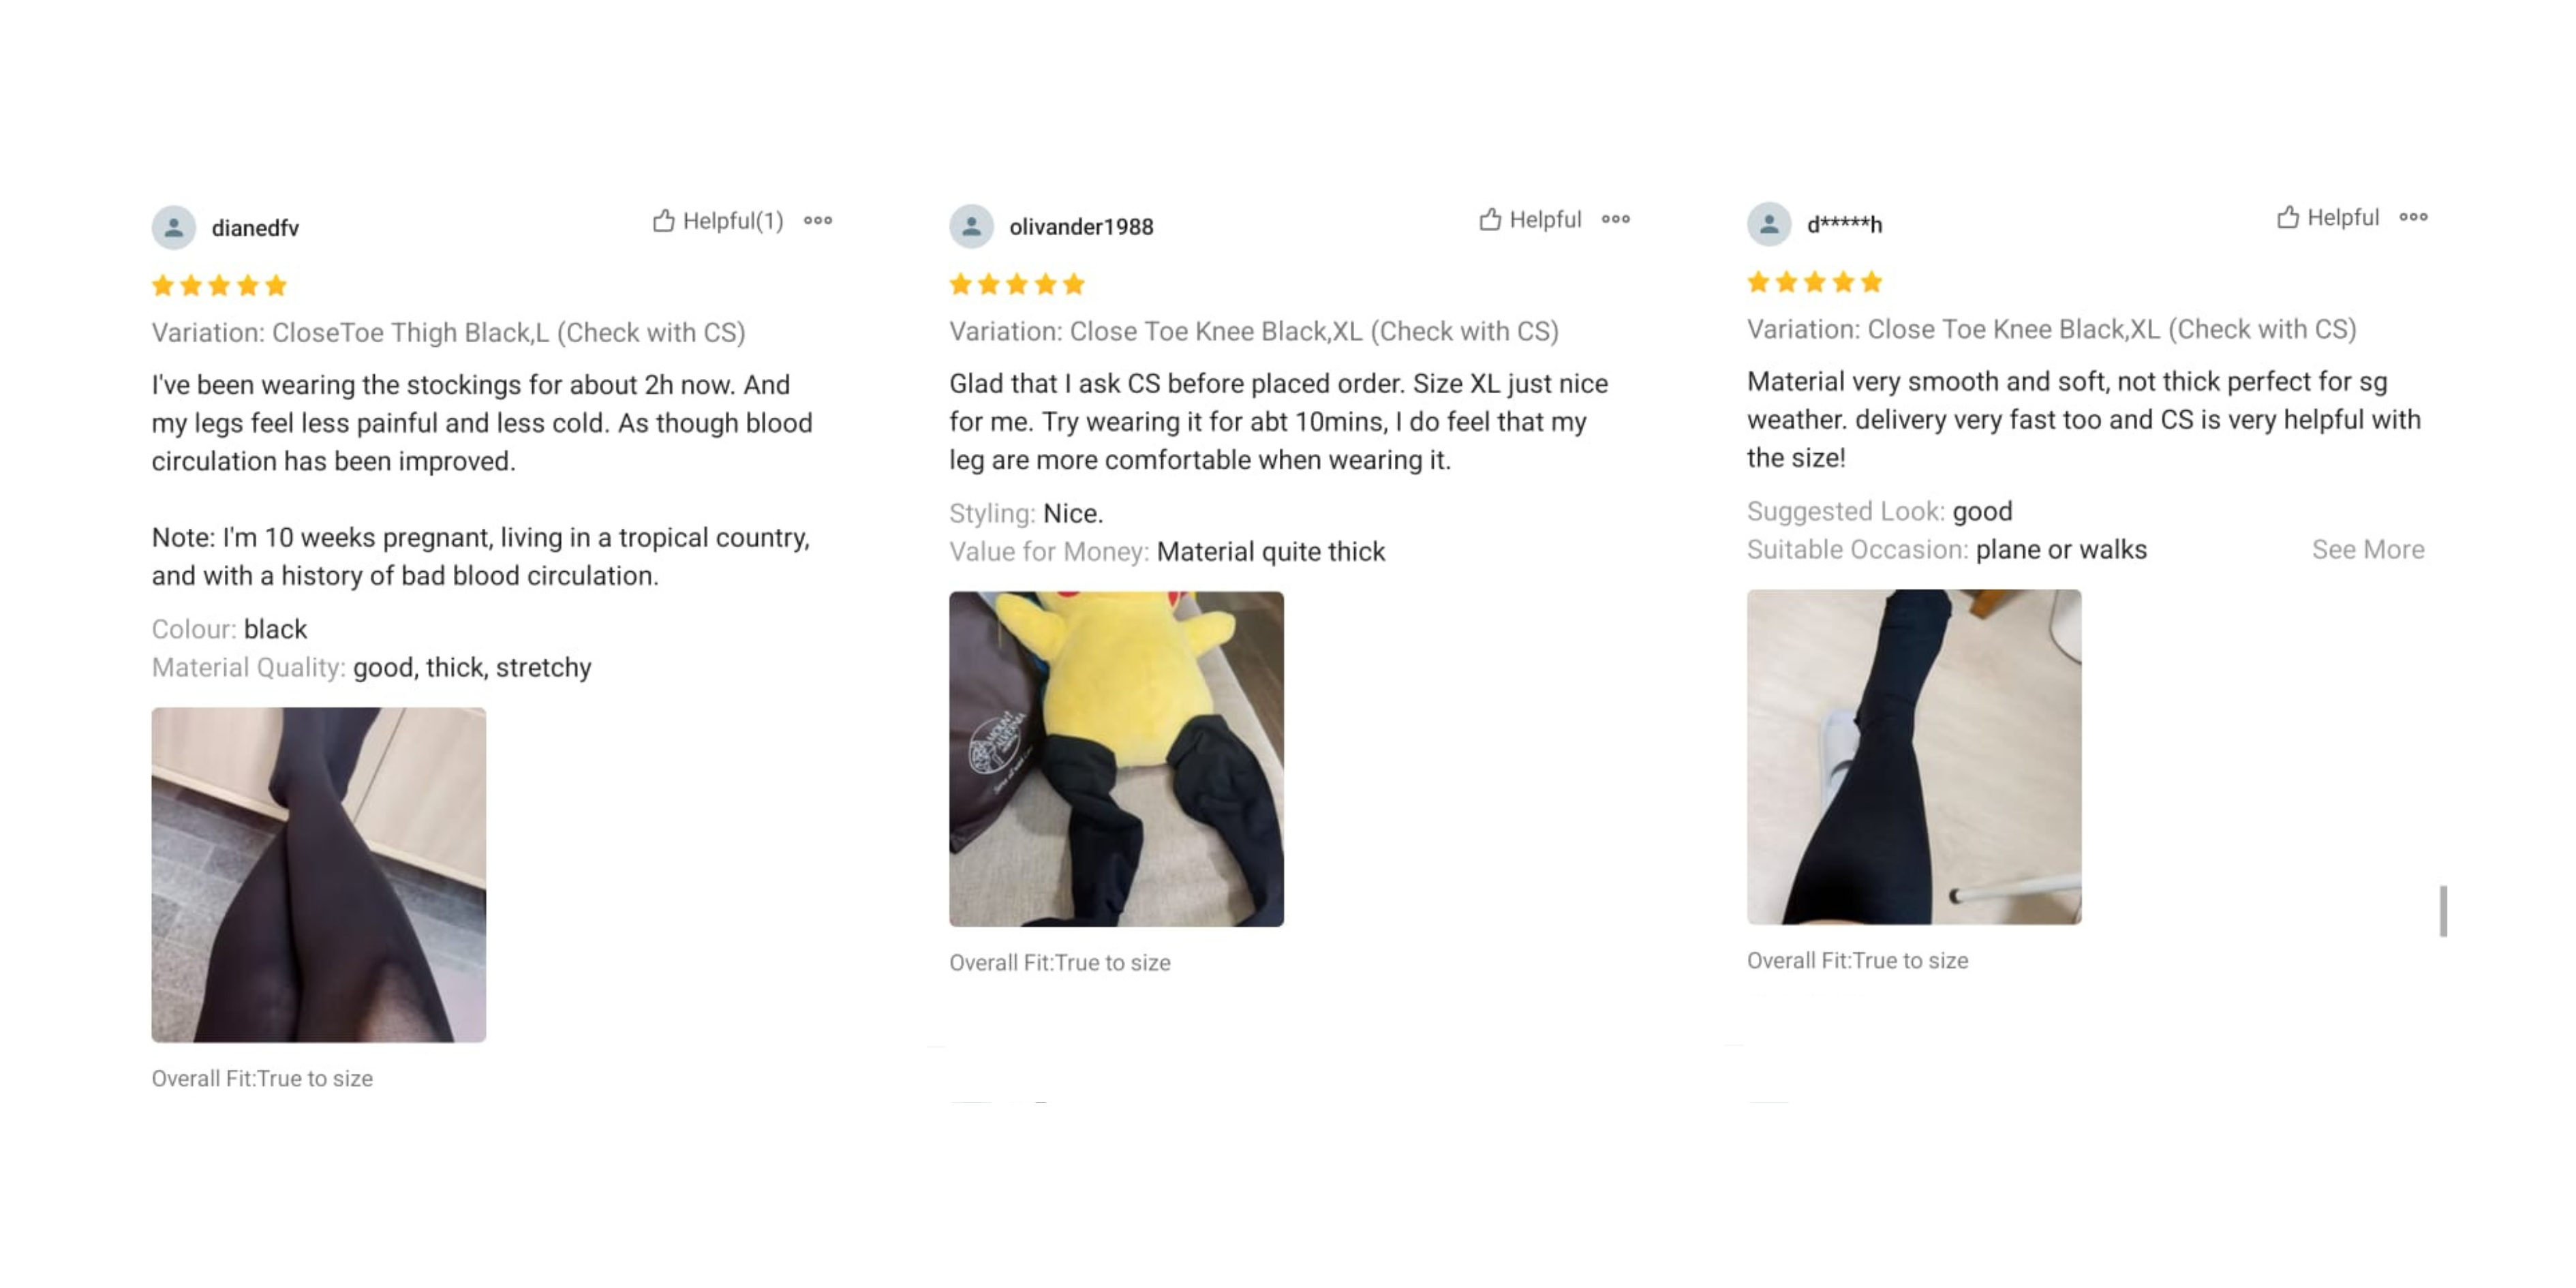Screen dimensions: 2576x1288
Task: Open dianedfv's crossed-legs stockings photo
Action: (319, 875)
